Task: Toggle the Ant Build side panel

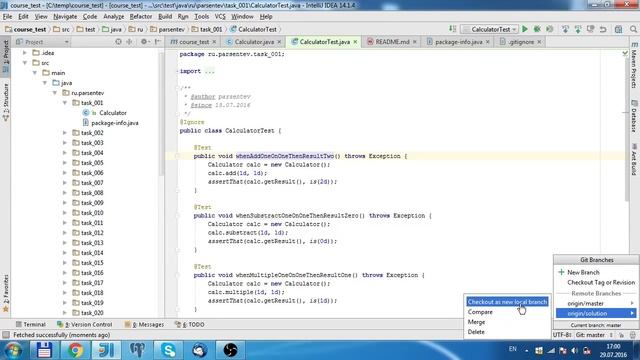Action: 634,160
